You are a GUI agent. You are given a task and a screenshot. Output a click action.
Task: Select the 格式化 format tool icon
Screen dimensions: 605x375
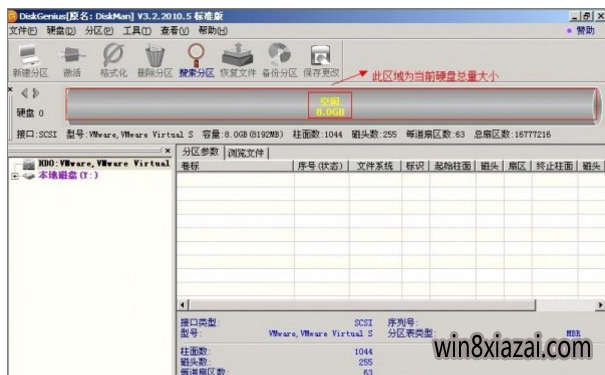point(113,61)
